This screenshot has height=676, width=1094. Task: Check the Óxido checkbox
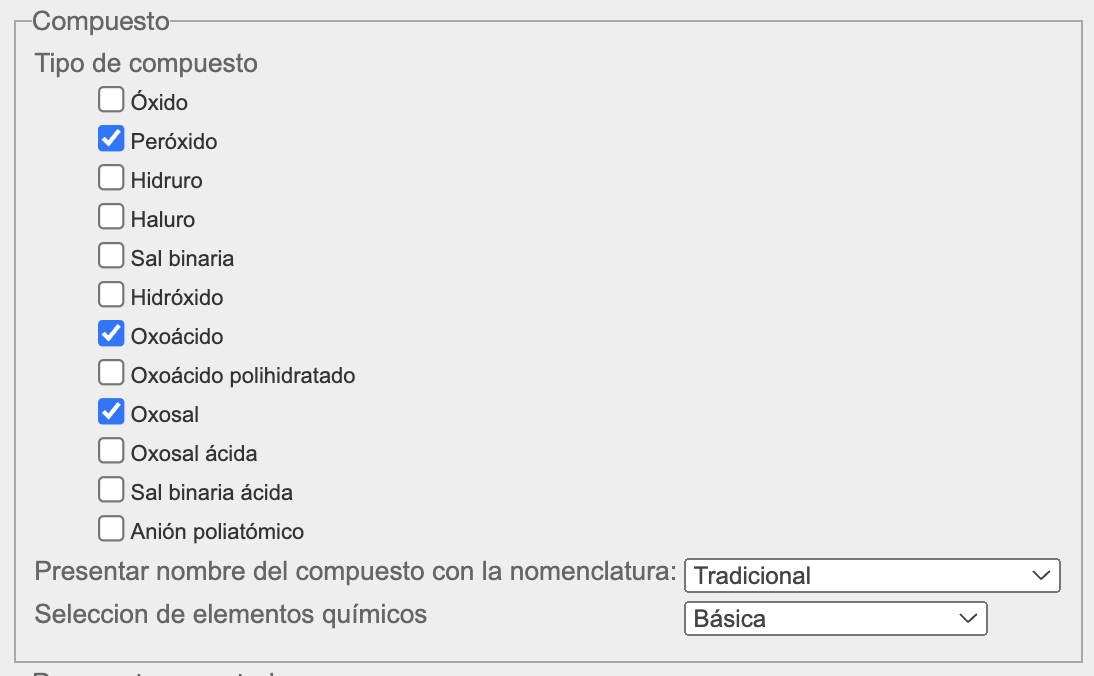click(111, 100)
